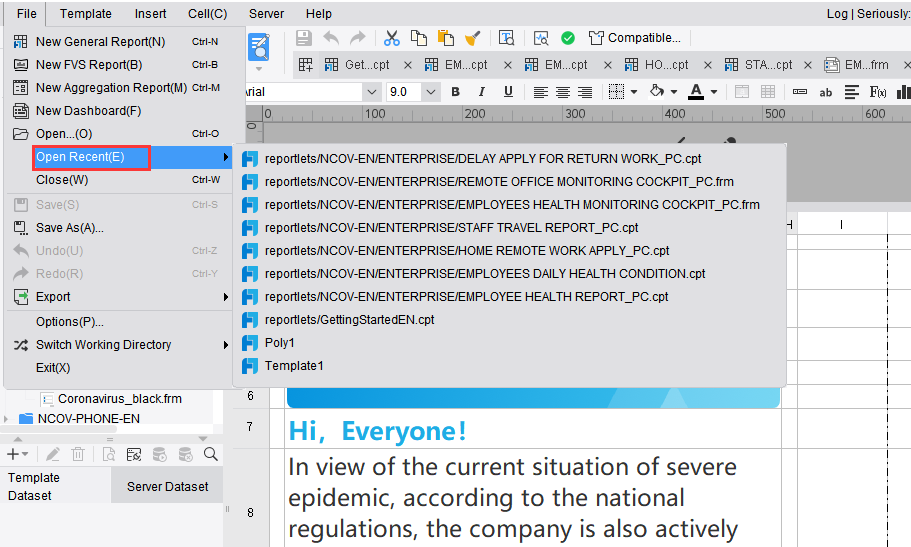
Task: Switch to Server Dataset tab
Action: [x=167, y=487]
